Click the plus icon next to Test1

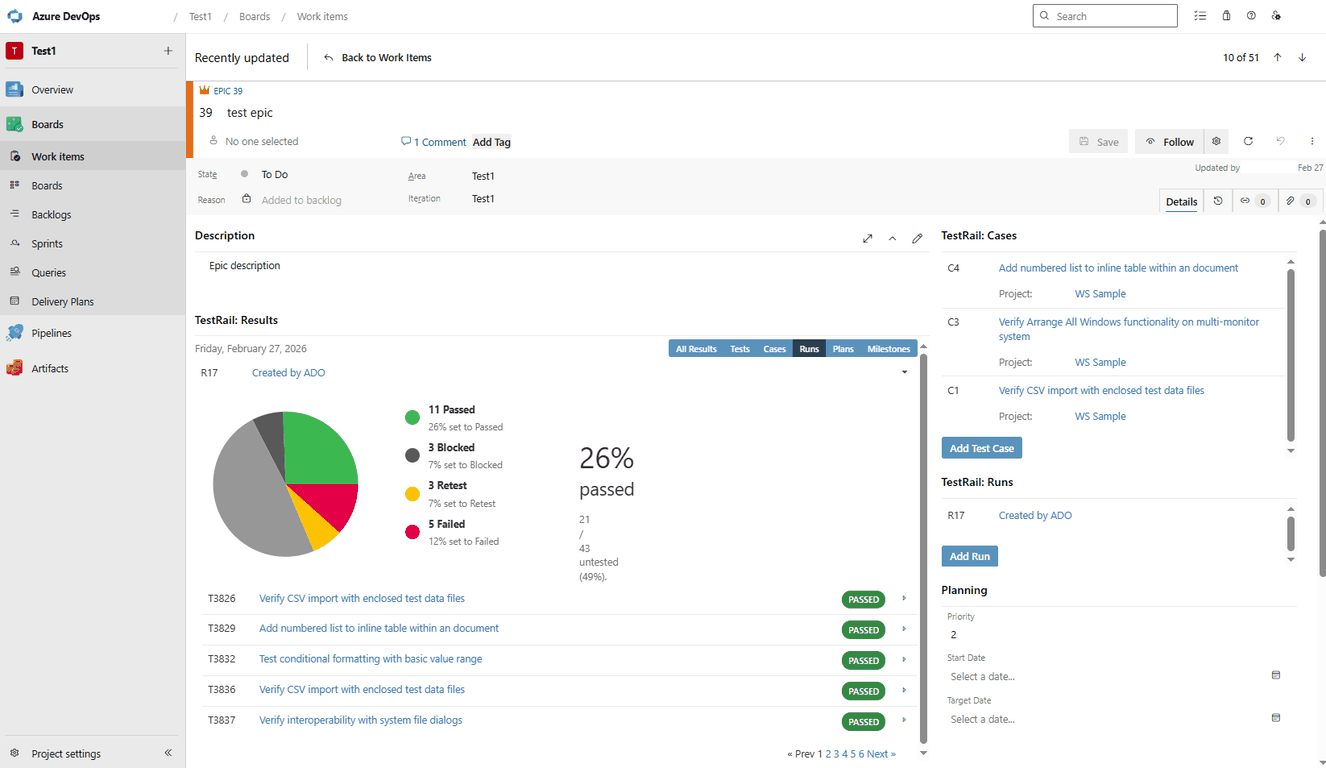click(168, 51)
